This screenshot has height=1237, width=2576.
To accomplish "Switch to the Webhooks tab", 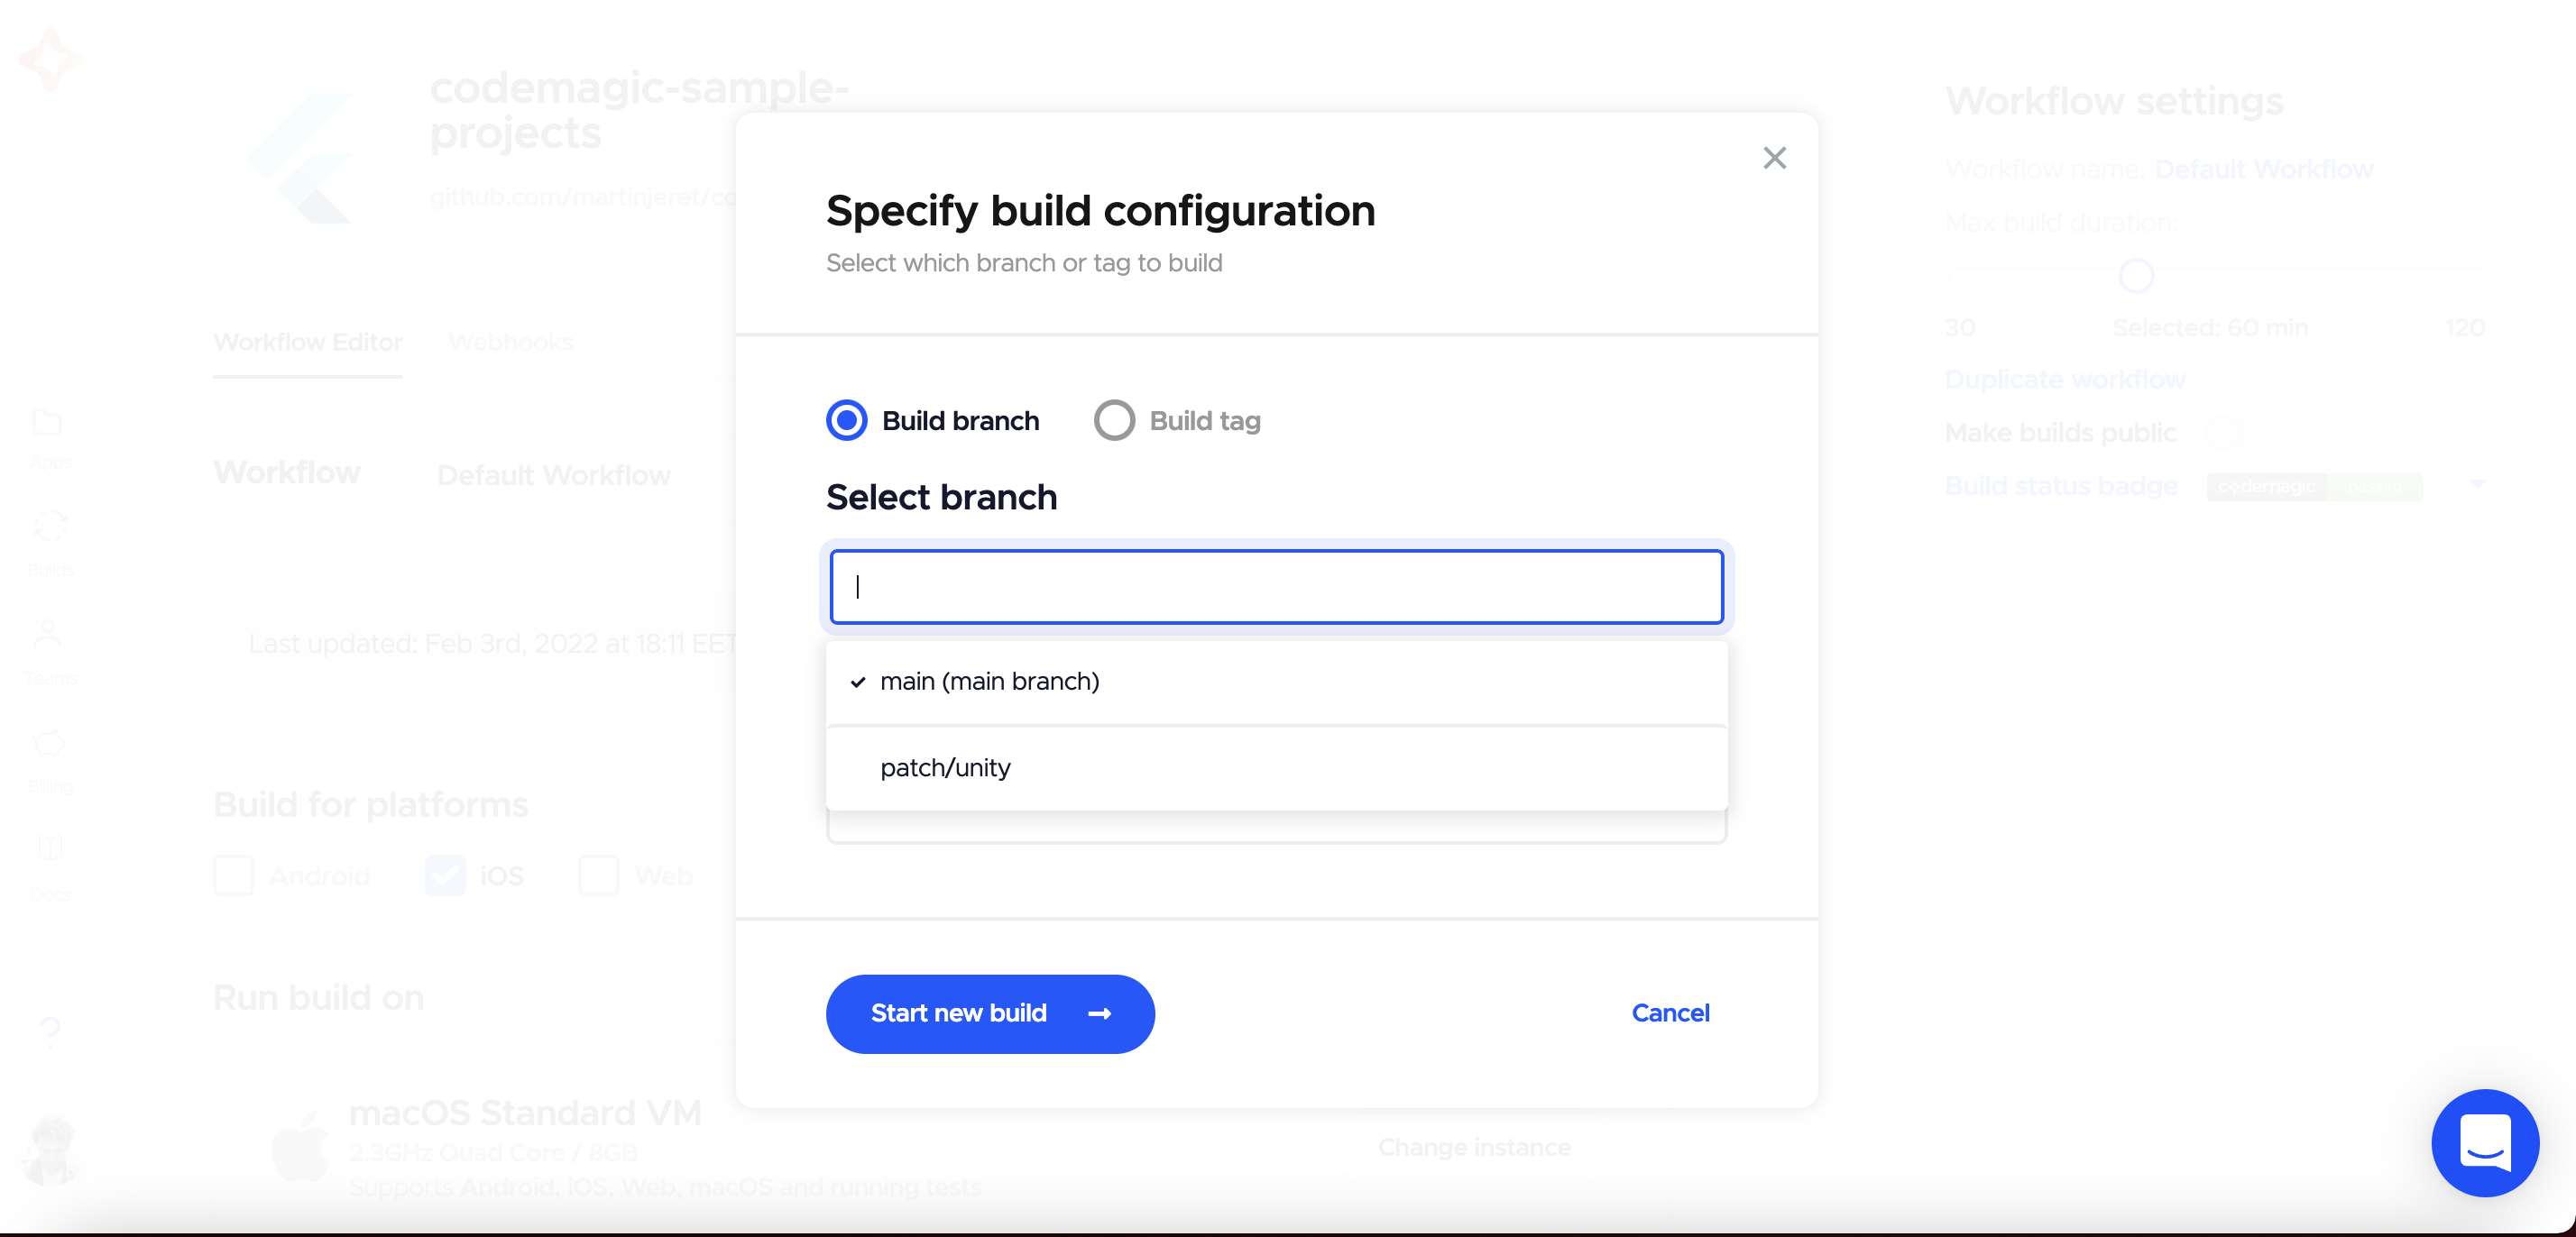I will (511, 342).
